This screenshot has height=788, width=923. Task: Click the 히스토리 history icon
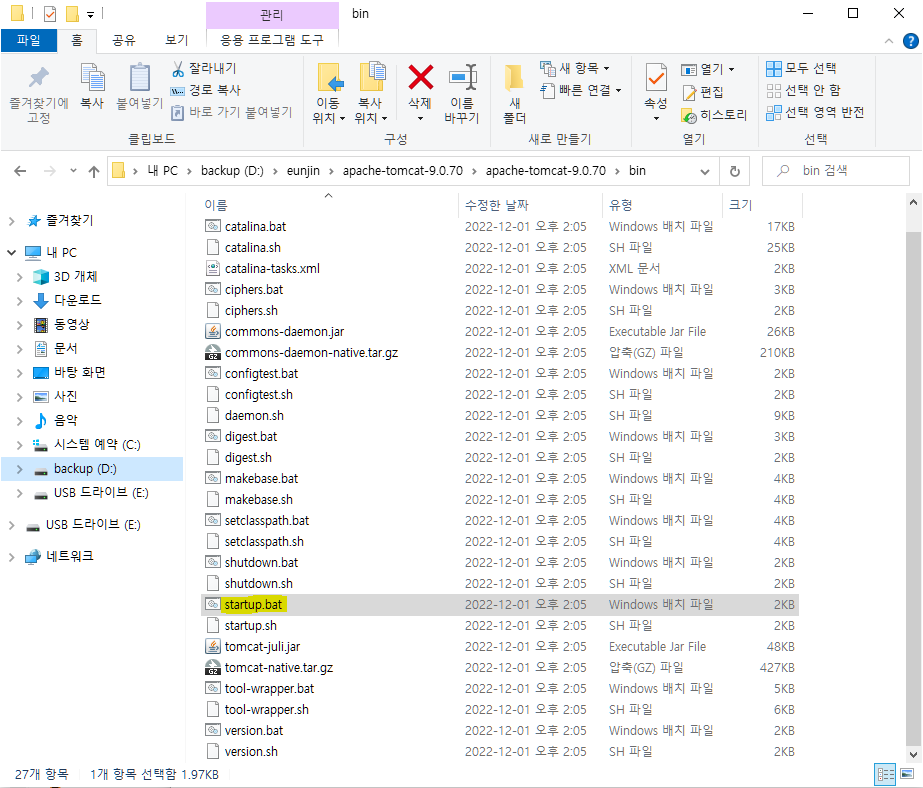click(689, 115)
